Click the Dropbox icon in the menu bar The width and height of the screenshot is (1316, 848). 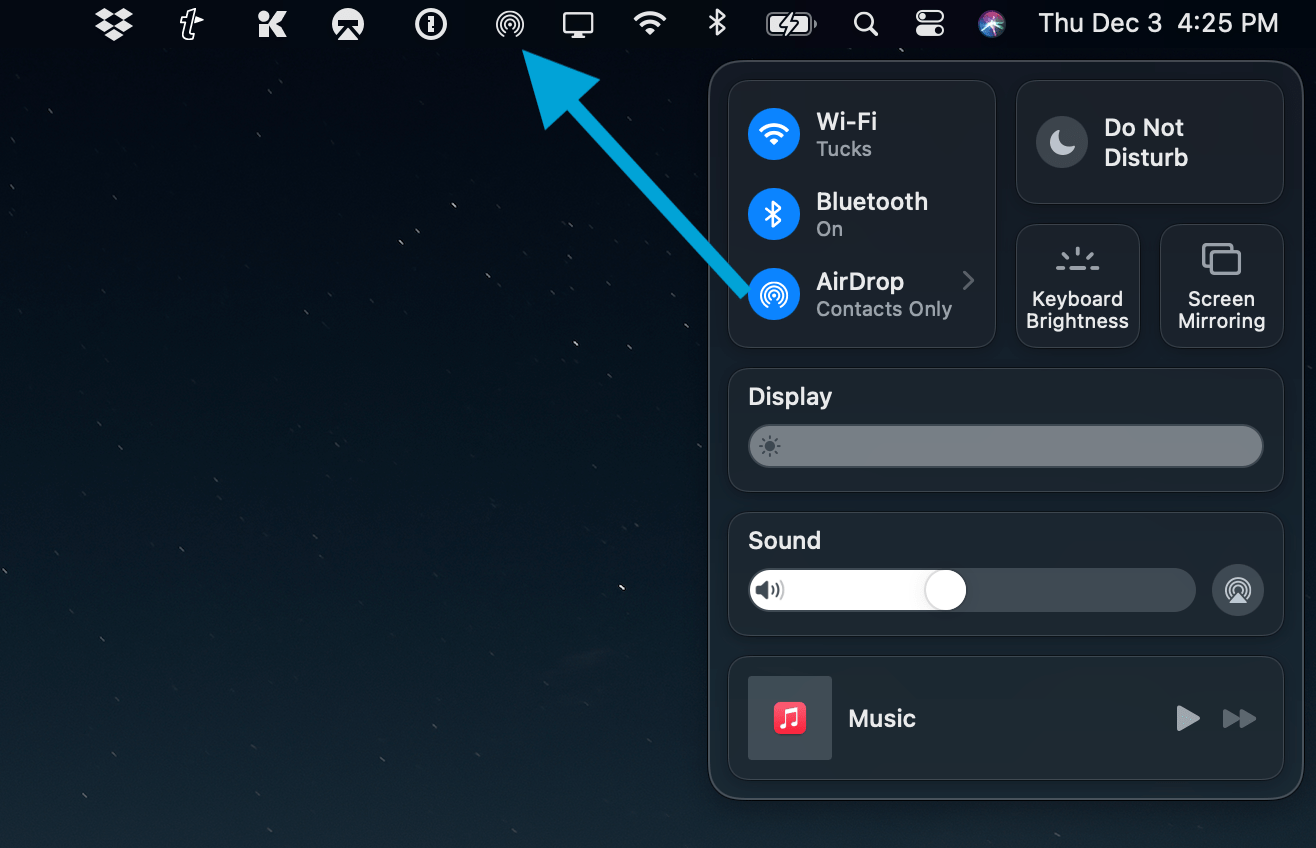pyautogui.click(x=113, y=24)
